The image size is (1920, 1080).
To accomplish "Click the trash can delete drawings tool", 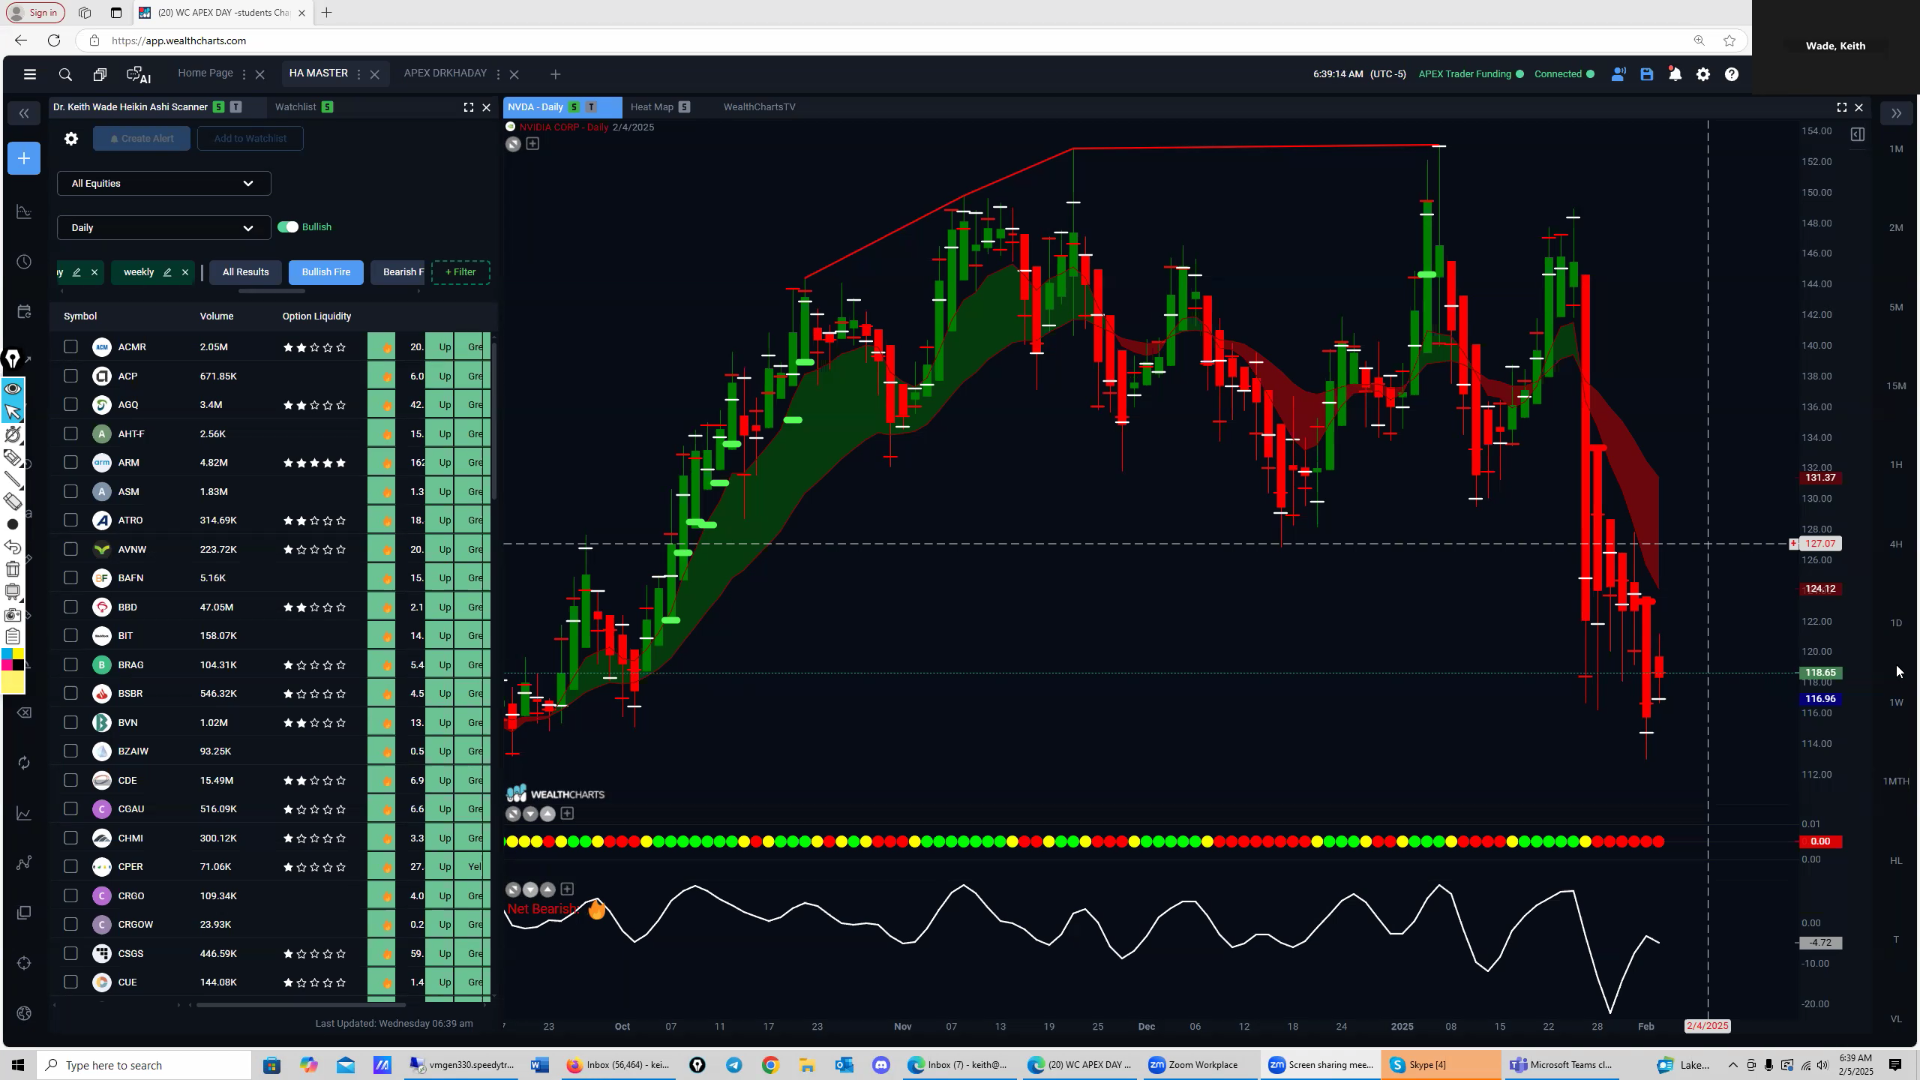I will [x=13, y=569].
